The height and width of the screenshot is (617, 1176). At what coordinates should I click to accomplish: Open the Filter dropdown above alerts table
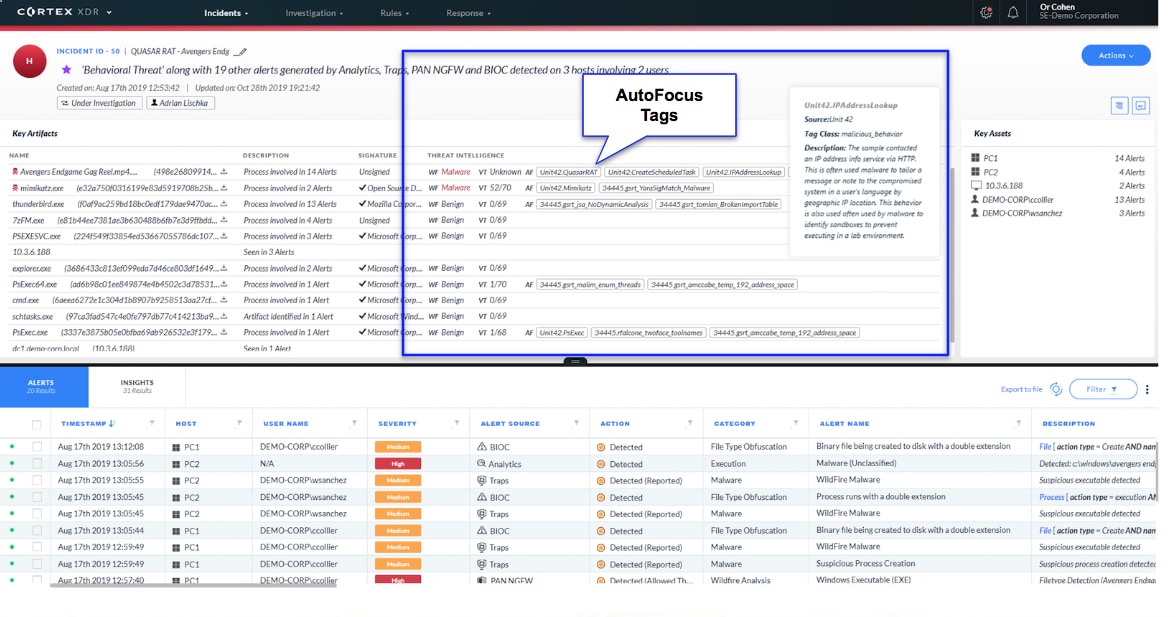(x=1102, y=389)
